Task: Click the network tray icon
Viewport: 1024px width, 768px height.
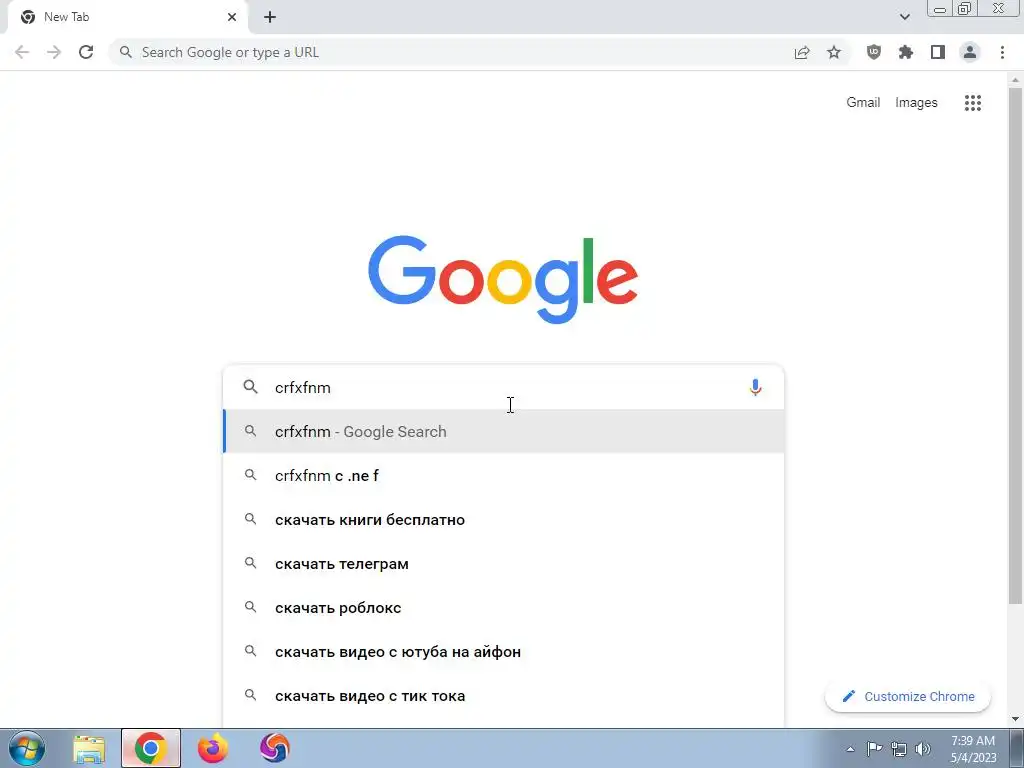Action: pos(899,749)
